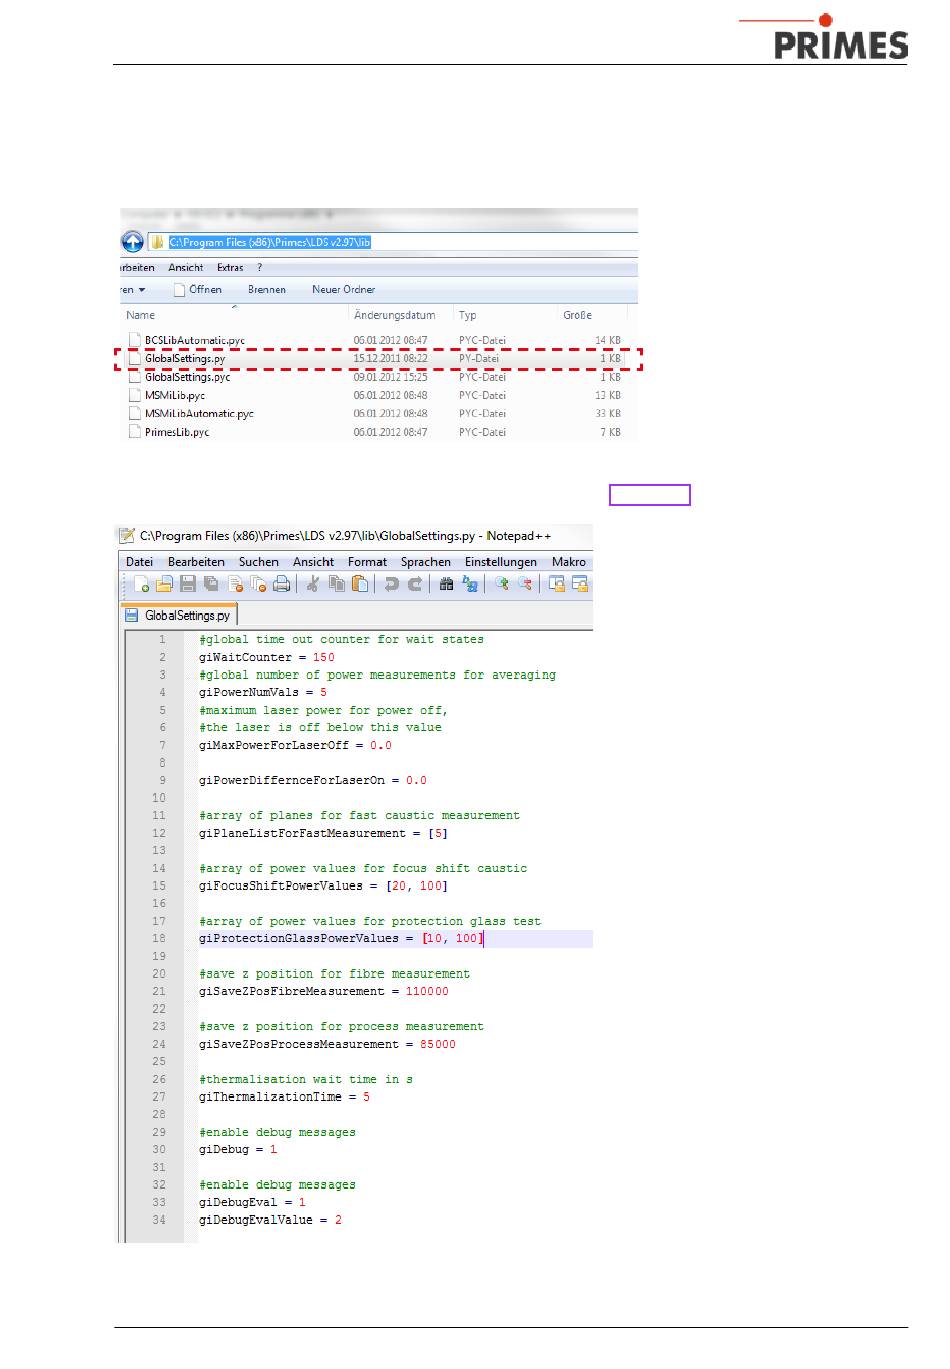Image resolution: width=950 pixels, height=1369 pixels.
Task: Click the Öffnen button in Explorer toolbar
Action: (x=198, y=290)
